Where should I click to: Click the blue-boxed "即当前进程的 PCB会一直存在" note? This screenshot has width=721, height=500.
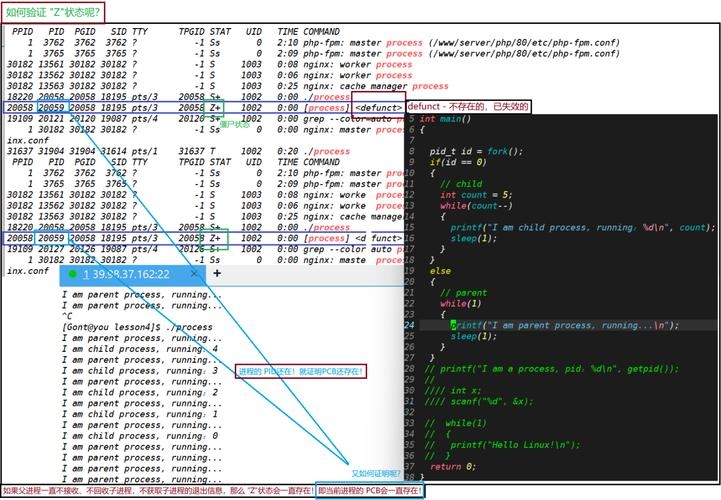click(370, 491)
